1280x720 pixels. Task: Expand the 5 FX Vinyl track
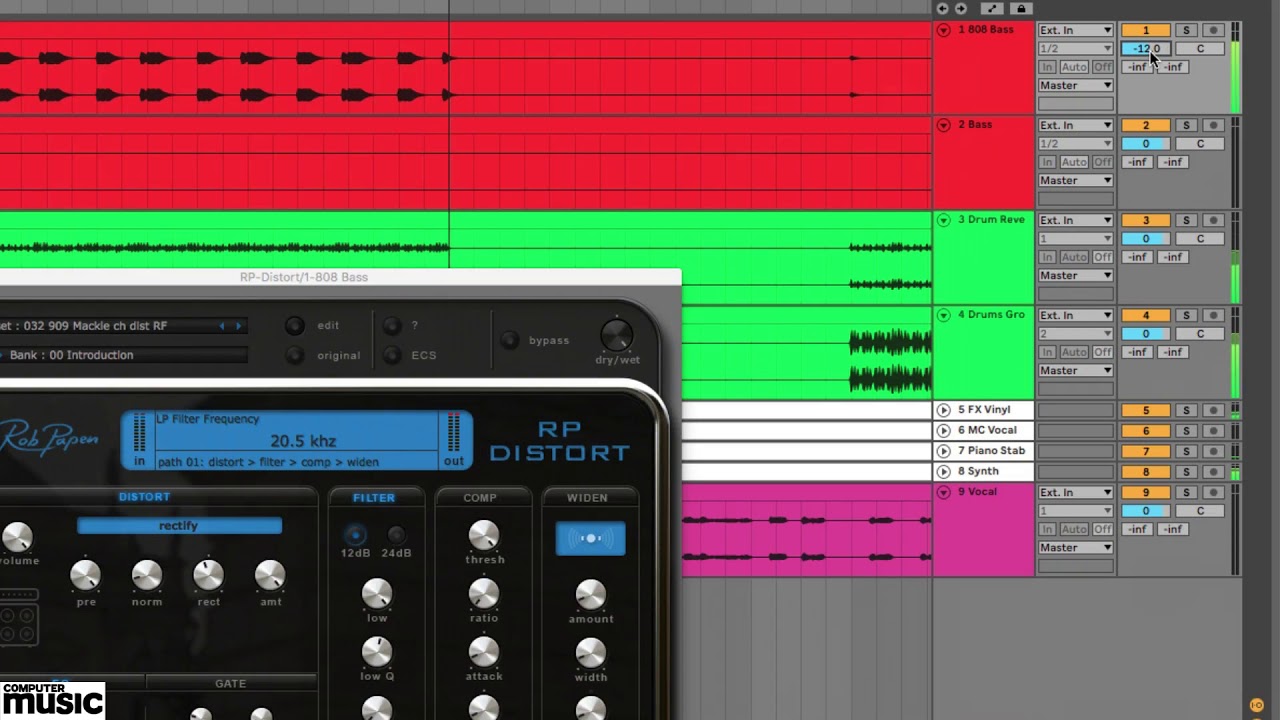(x=943, y=410)
